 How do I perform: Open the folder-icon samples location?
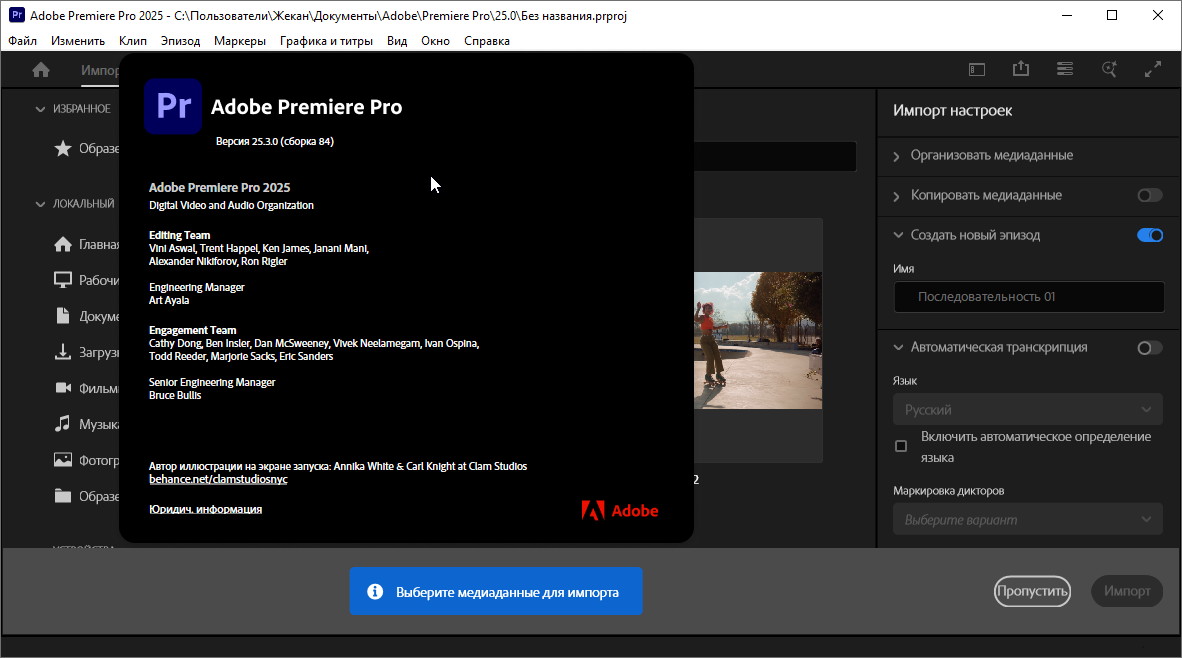pos(87,496)
